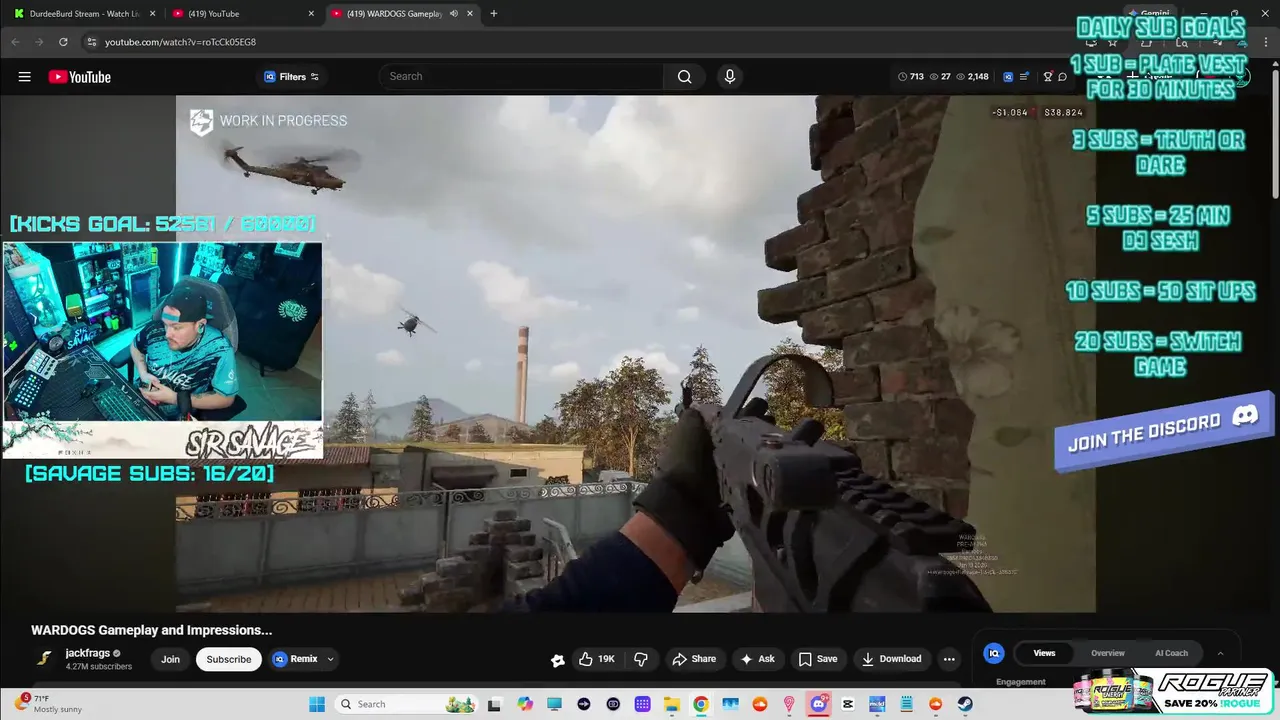The height and width of the screenshot is (720, 1280).
Task: Mute audio on the WARDOGS tab speaker icon
Action: click(x=454, y=13)
